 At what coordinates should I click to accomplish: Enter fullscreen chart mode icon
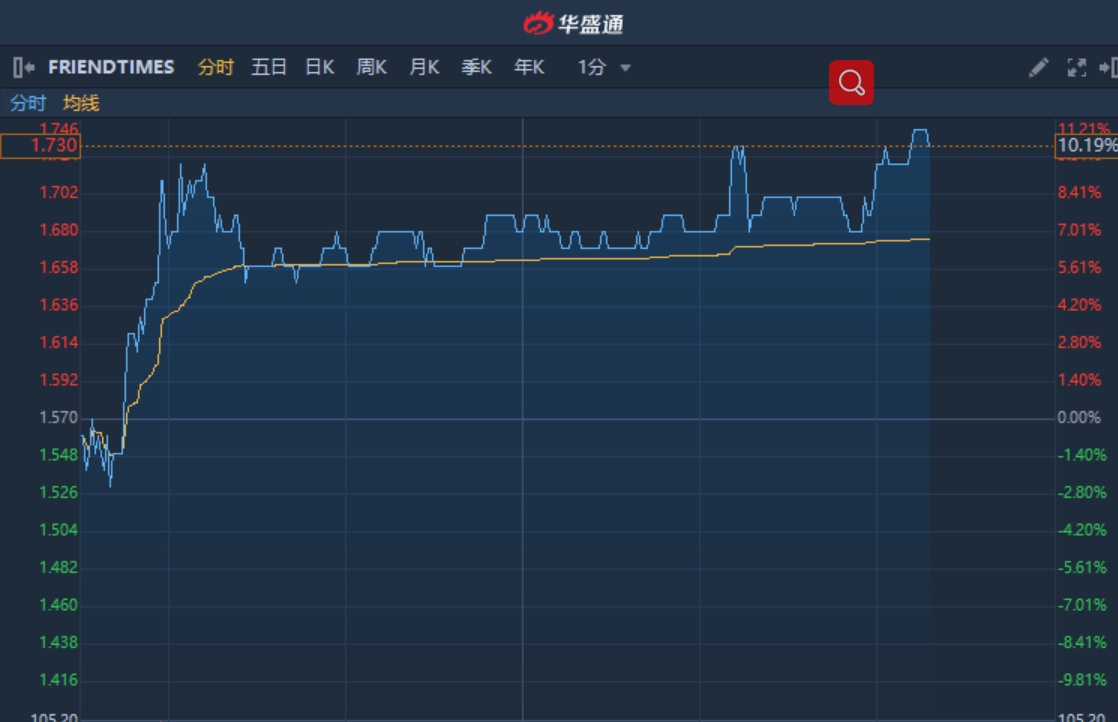(x=1076, y=67)
